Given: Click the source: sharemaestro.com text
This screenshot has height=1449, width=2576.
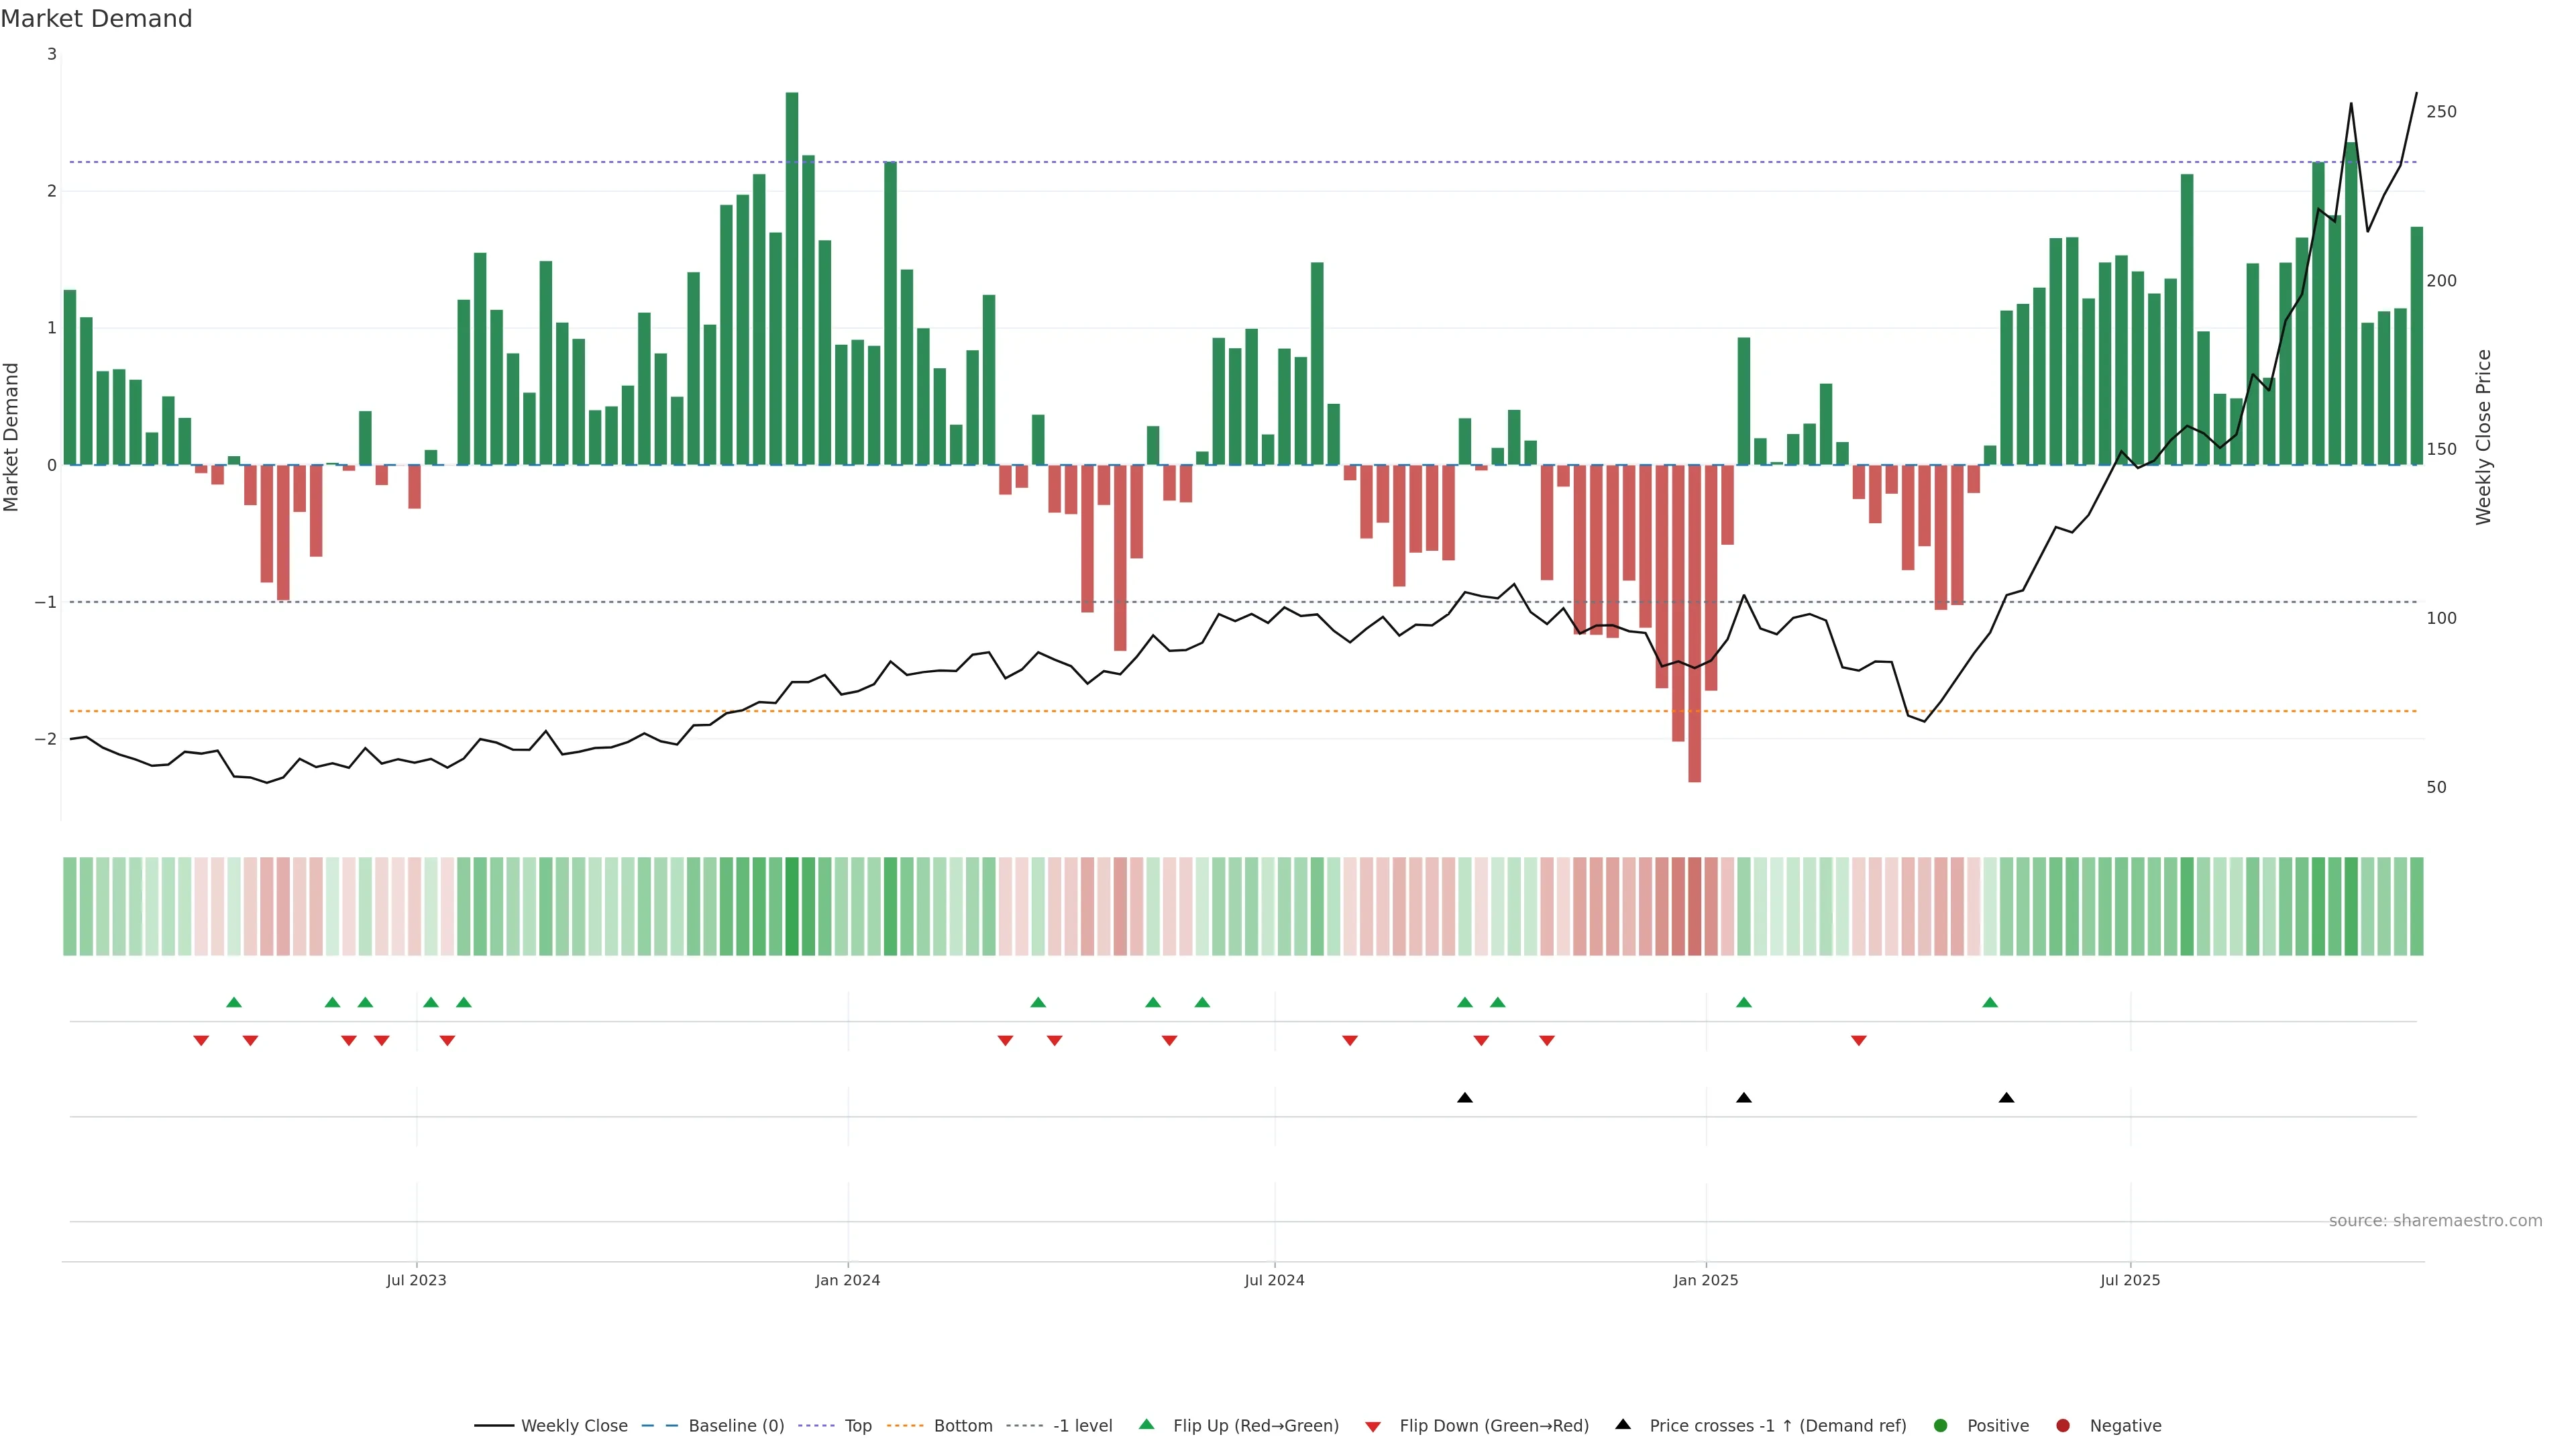Looking at the screenshot, I should pos(2435,1220).
